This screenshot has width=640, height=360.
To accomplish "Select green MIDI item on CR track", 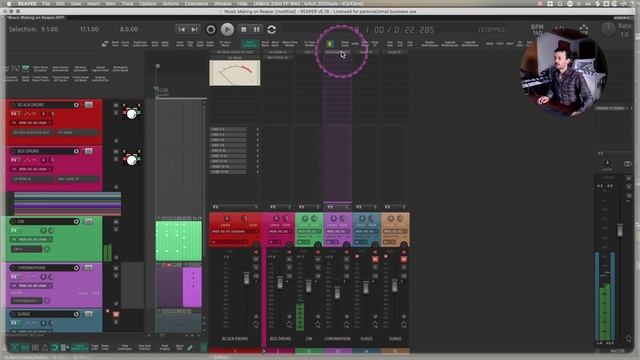I will tap(179, 241).
